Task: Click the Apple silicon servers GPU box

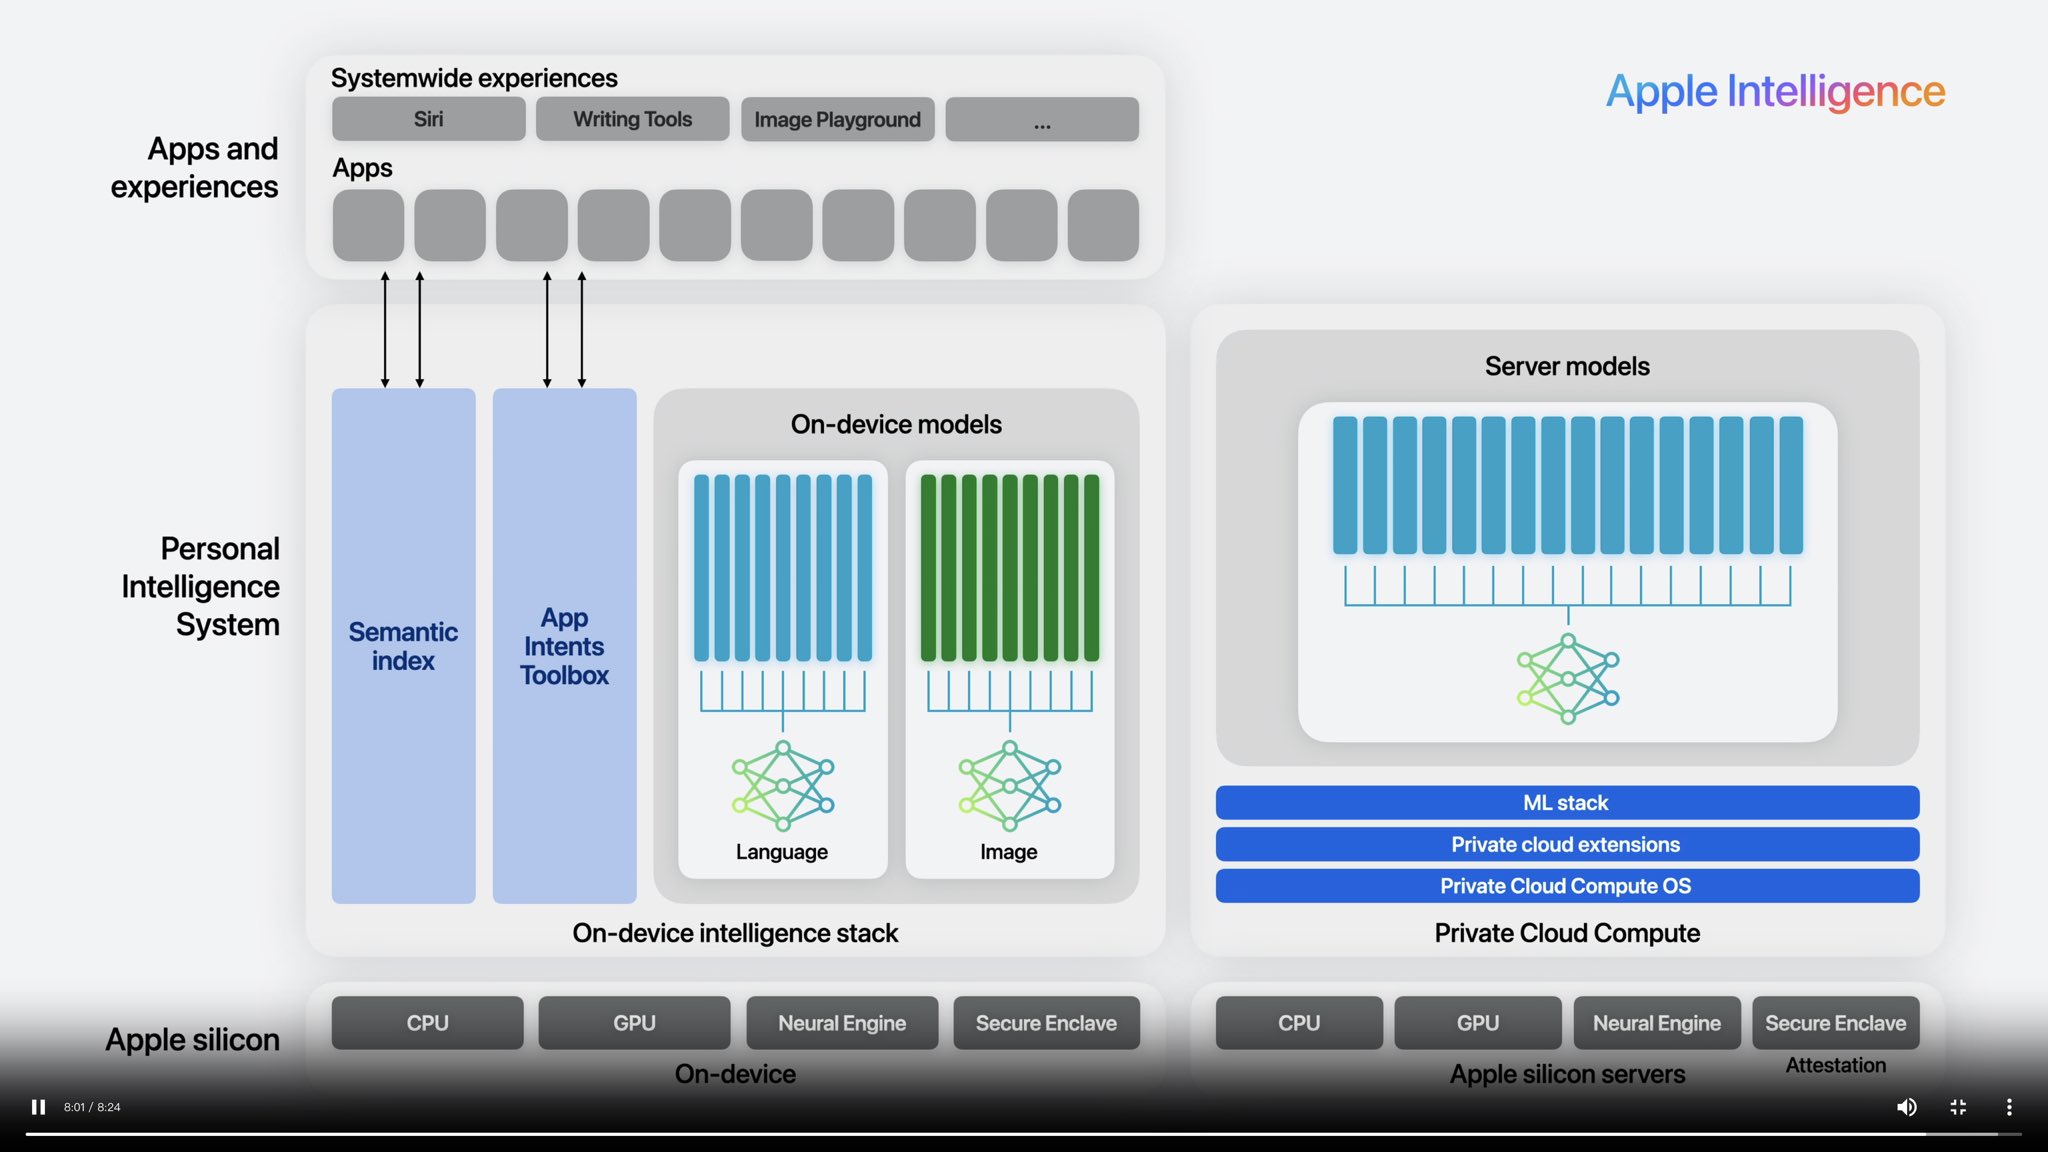Action: point(1478,1023)
